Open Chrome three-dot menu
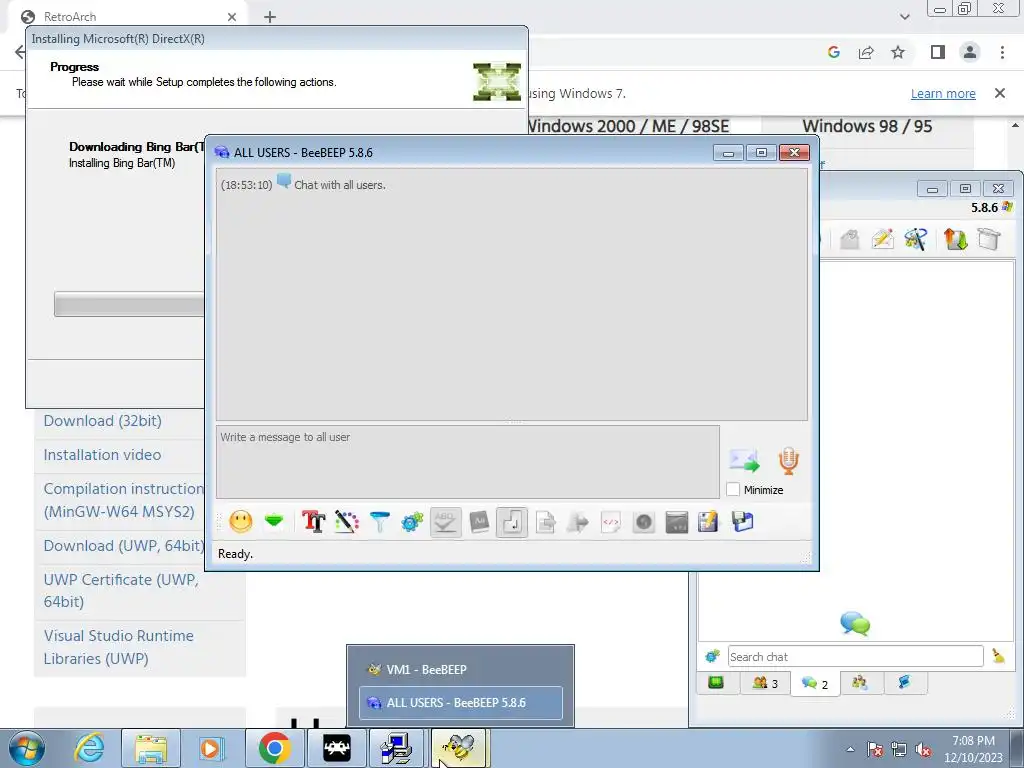1024x768 pixels. point(1002,52)
